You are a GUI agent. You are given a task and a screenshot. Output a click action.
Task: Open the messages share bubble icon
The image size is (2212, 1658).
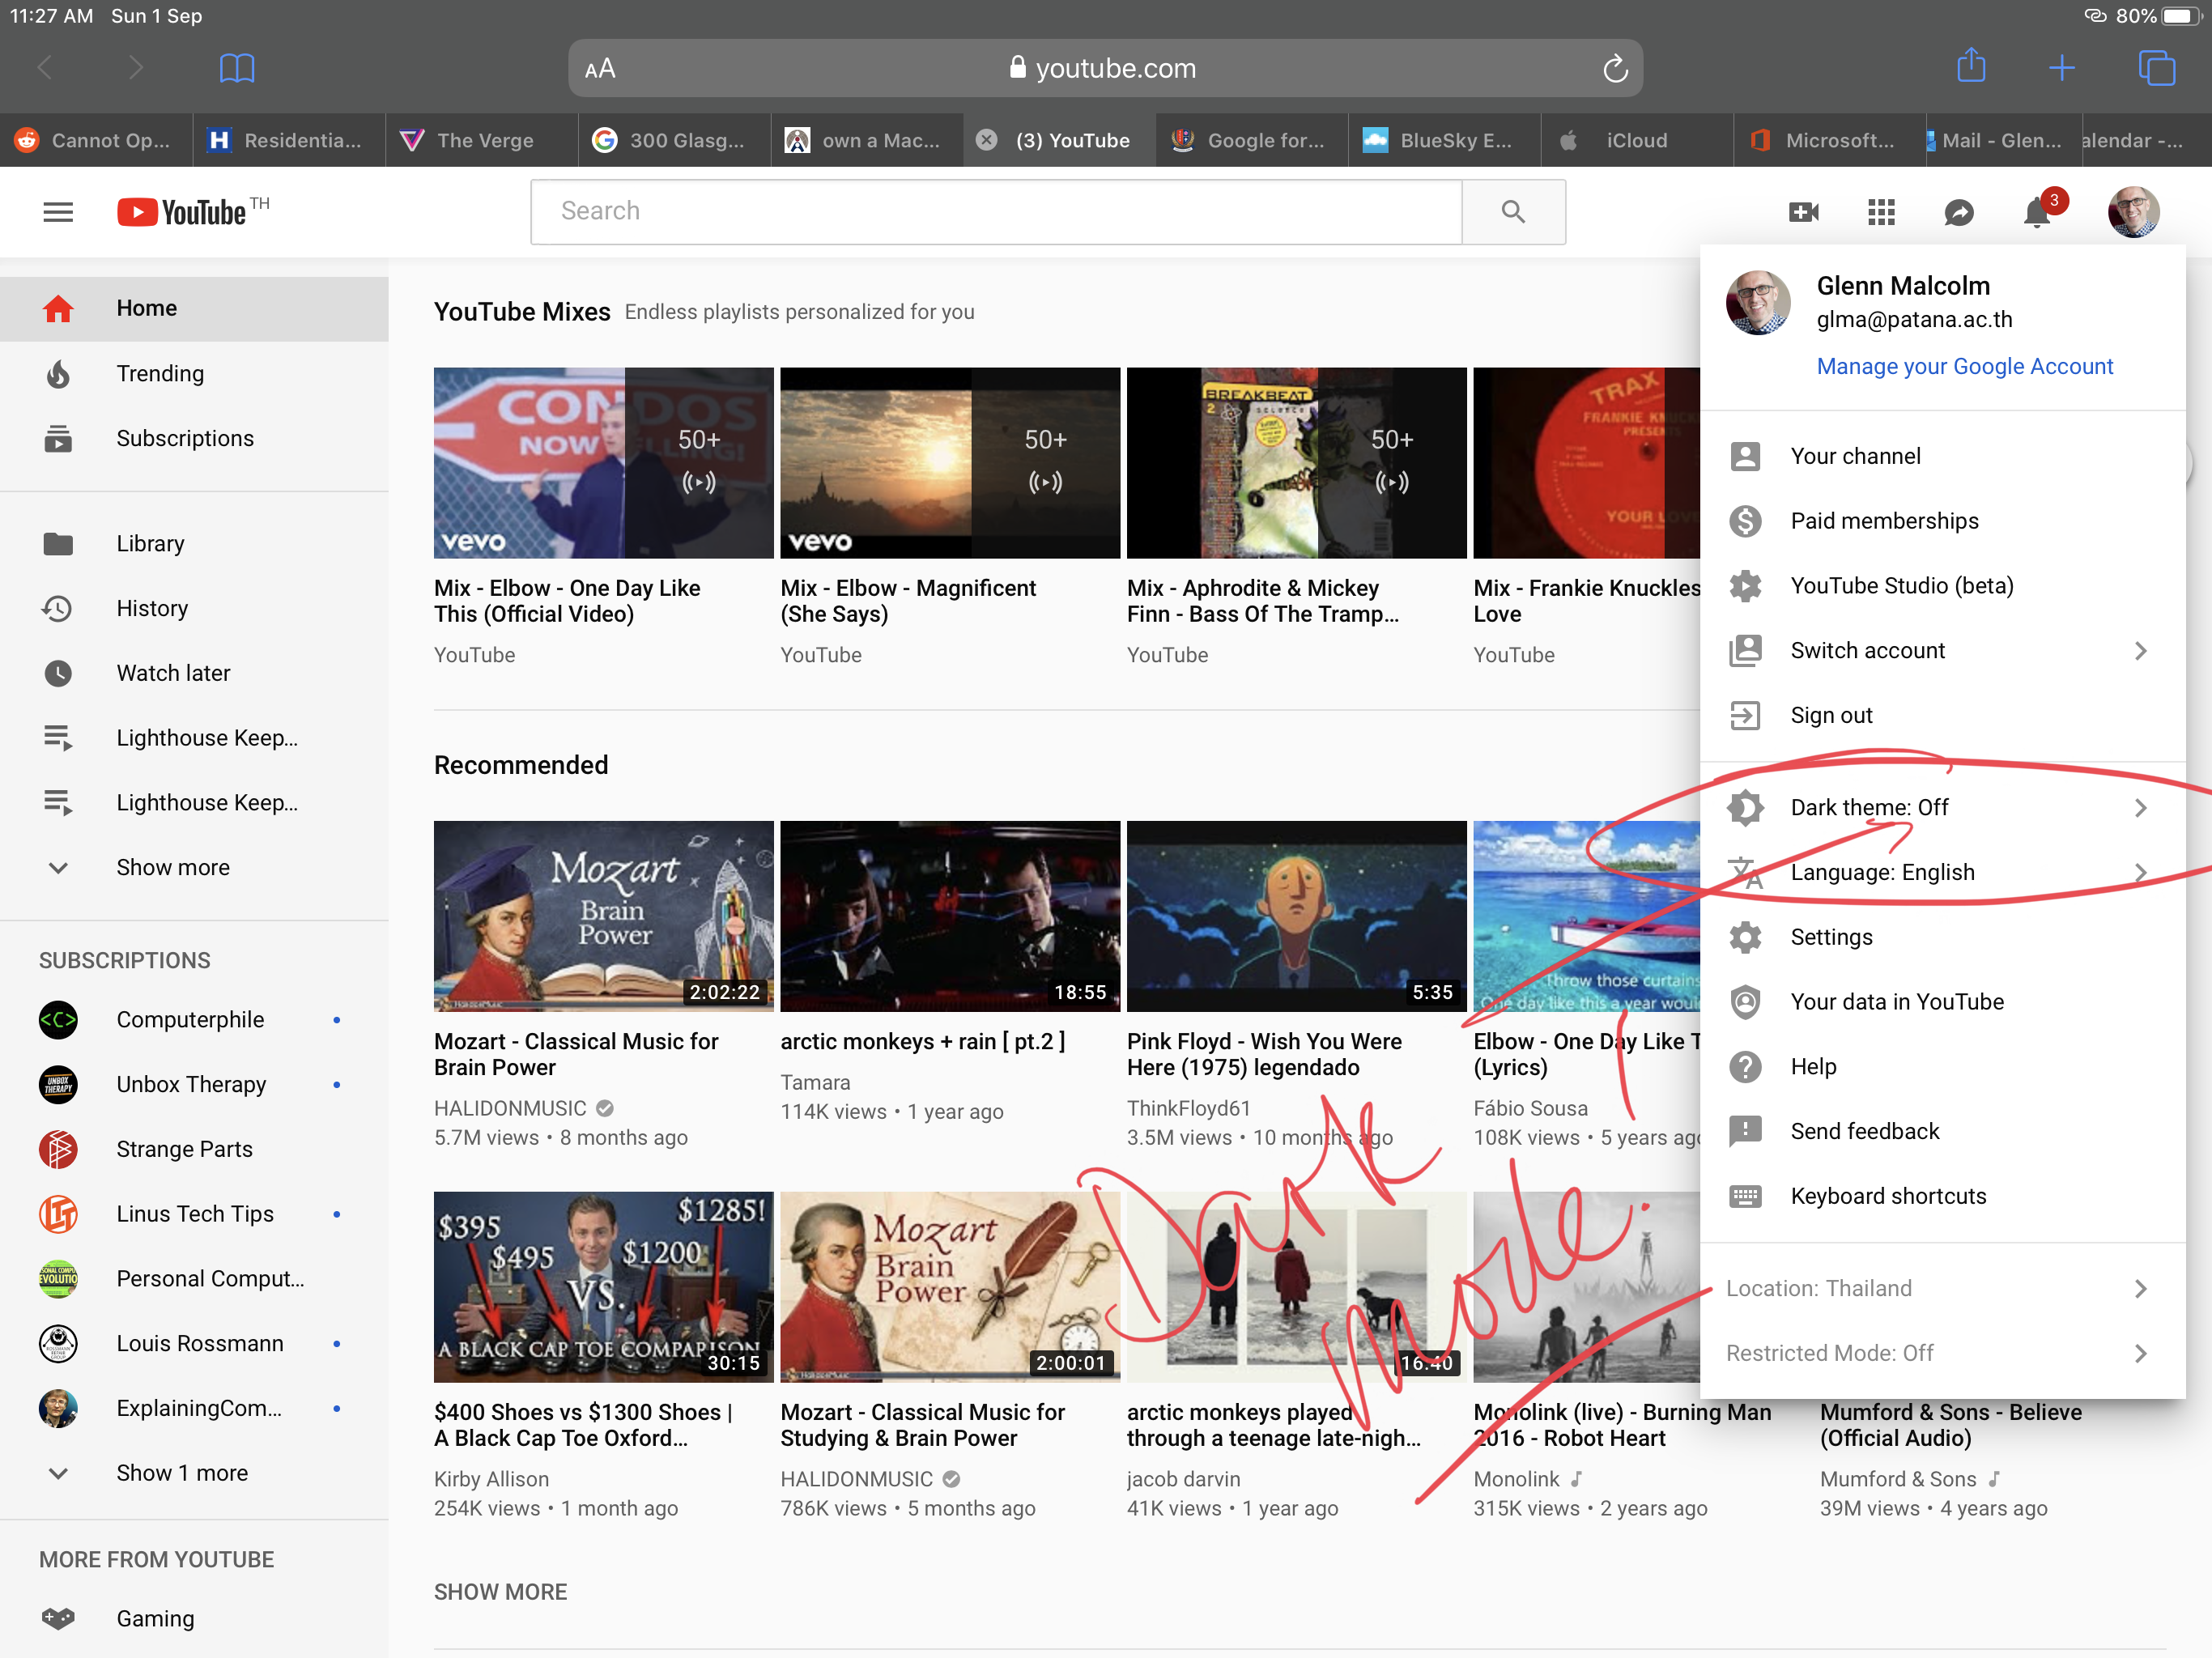pos(1958,212)
